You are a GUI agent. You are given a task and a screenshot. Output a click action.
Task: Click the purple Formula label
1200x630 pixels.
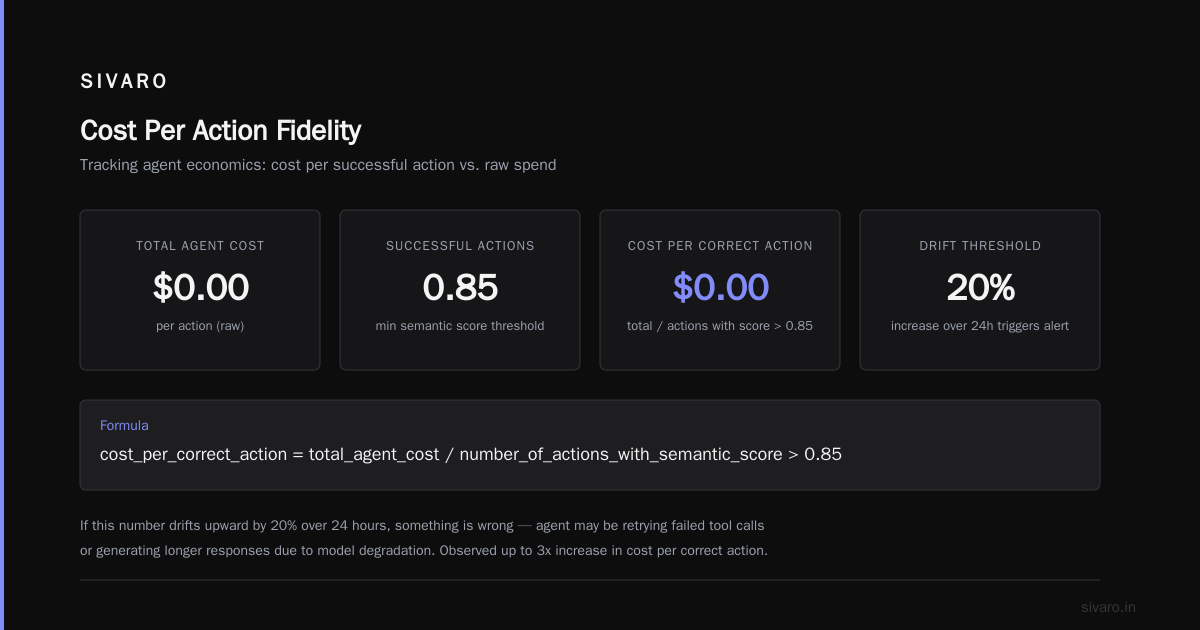pyautogui.click(x=124, y=425)
